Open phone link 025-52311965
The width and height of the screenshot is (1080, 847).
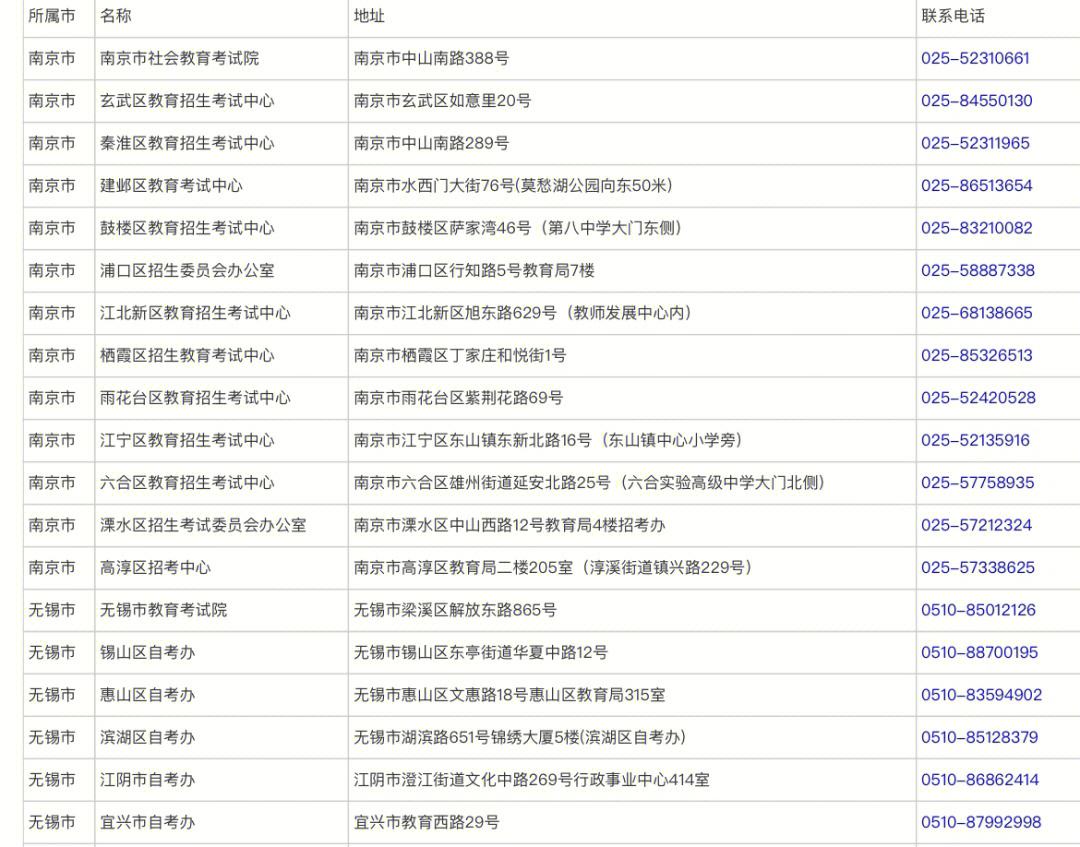[975, 143]
